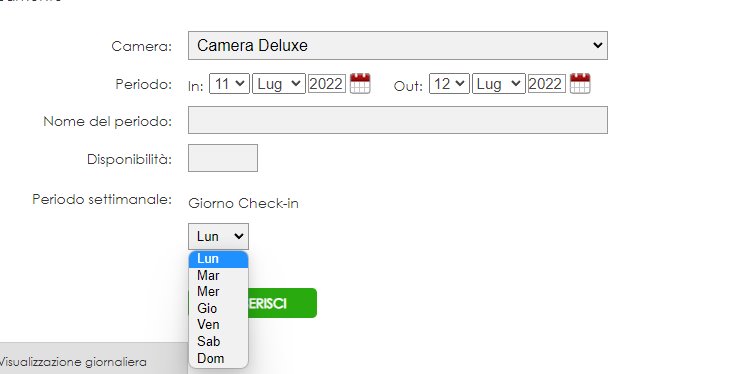
Task: Open the check-out calendar picker icon
Action: click(580, 83)
